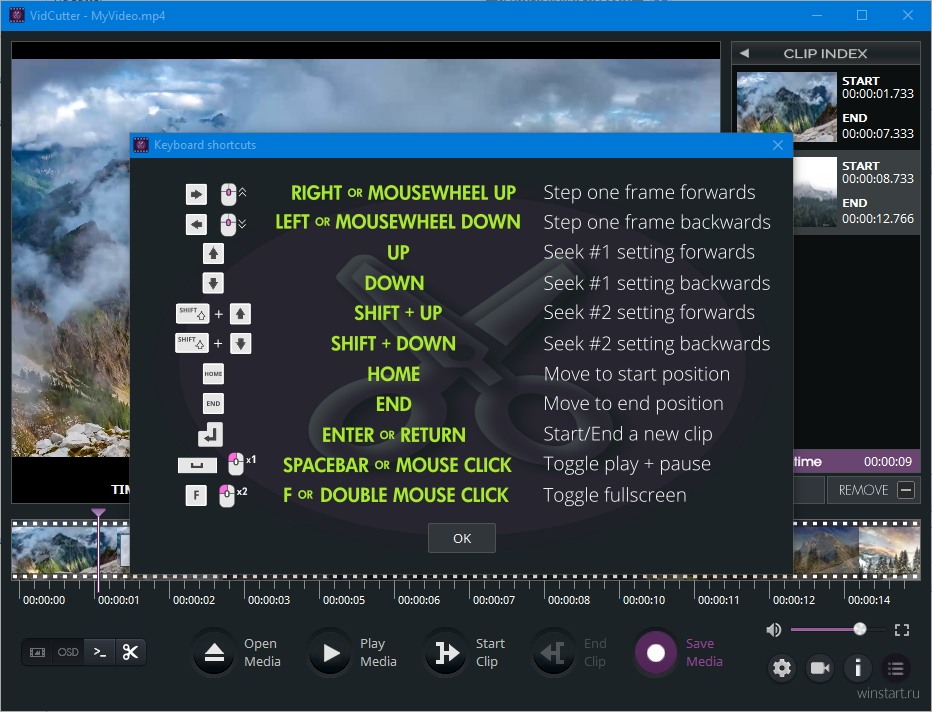
Task: Toggle fullscreen with corner brackets icon
Action: click(x=902, y=630)
